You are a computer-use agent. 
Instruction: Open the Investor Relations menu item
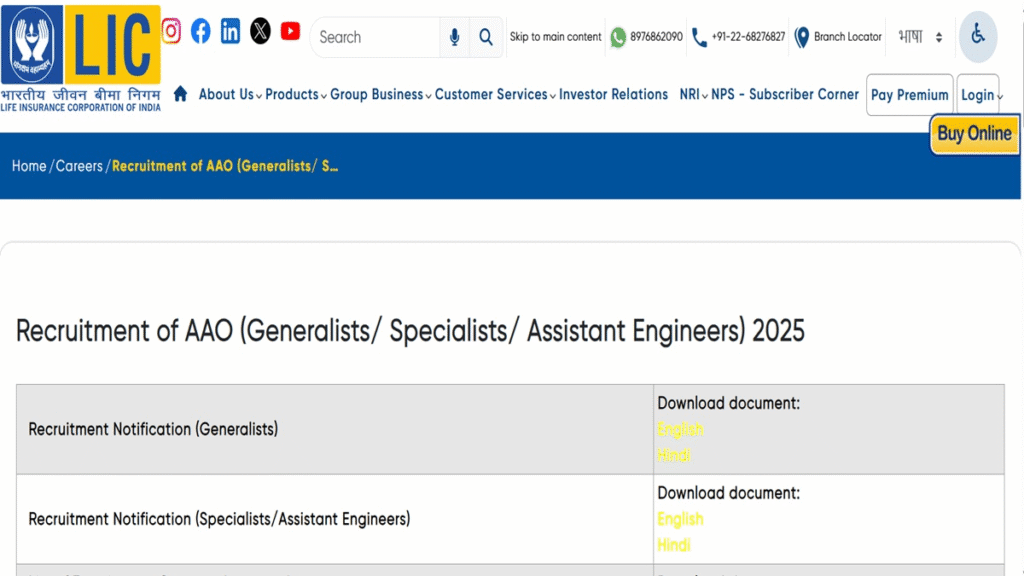(x=613, y=94)
